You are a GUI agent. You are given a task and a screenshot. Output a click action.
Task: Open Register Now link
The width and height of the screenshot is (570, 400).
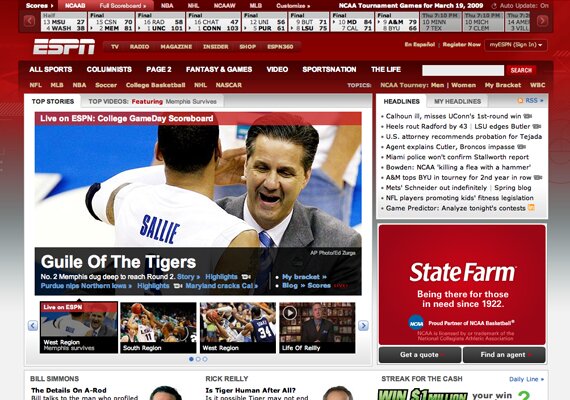462,45
